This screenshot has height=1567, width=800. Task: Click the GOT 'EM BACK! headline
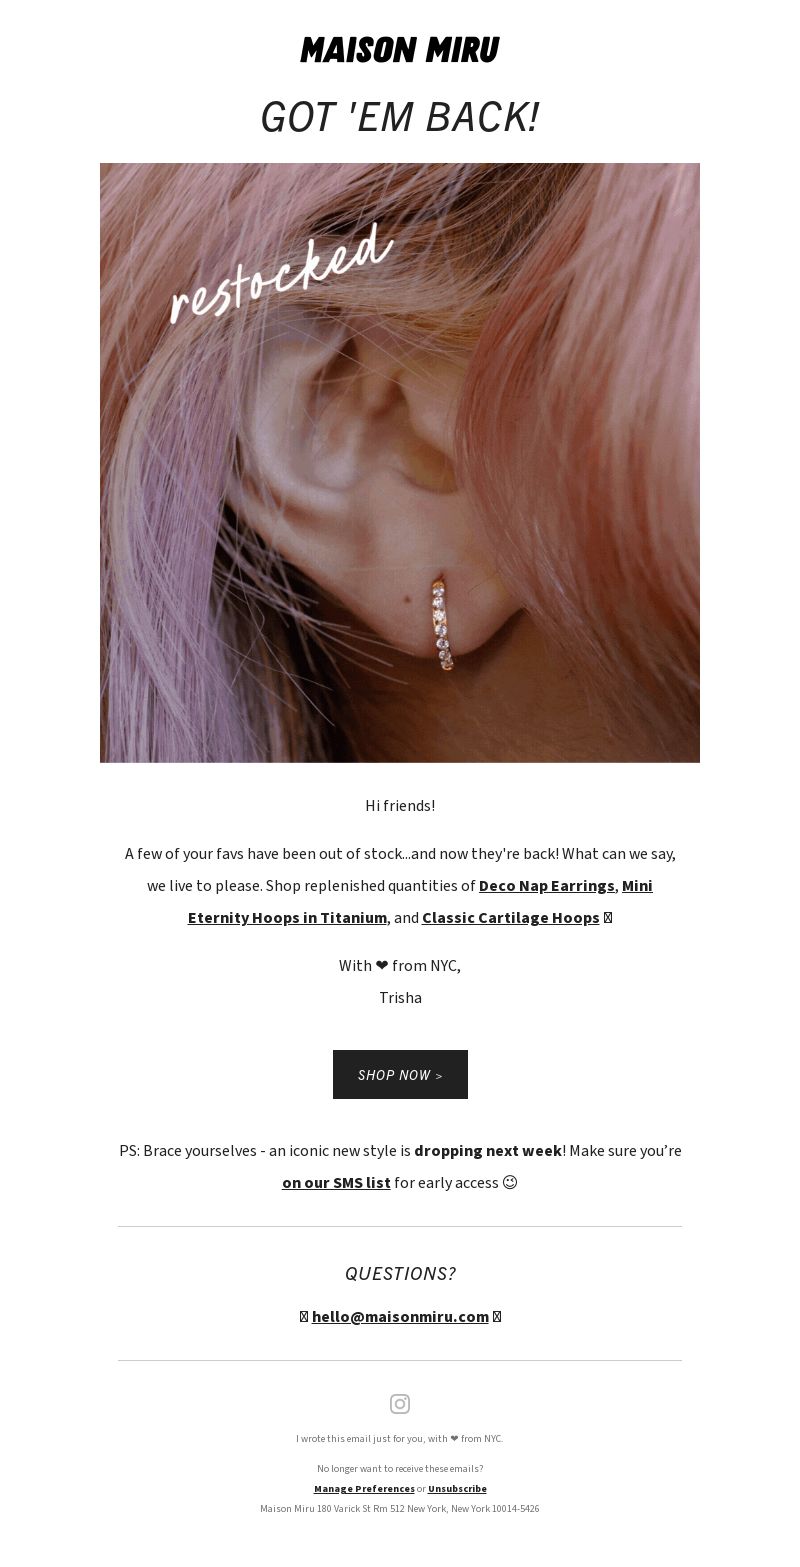pyautogui.click(x=400, y=117)
